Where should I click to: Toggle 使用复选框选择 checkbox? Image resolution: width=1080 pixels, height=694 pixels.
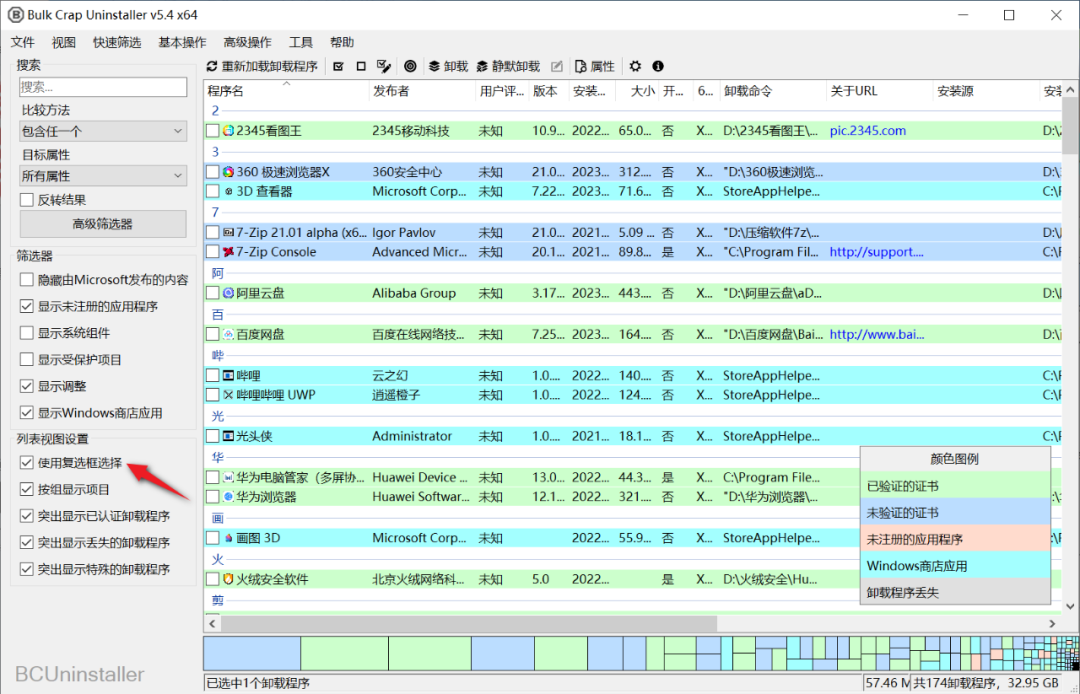coord(27,463)
